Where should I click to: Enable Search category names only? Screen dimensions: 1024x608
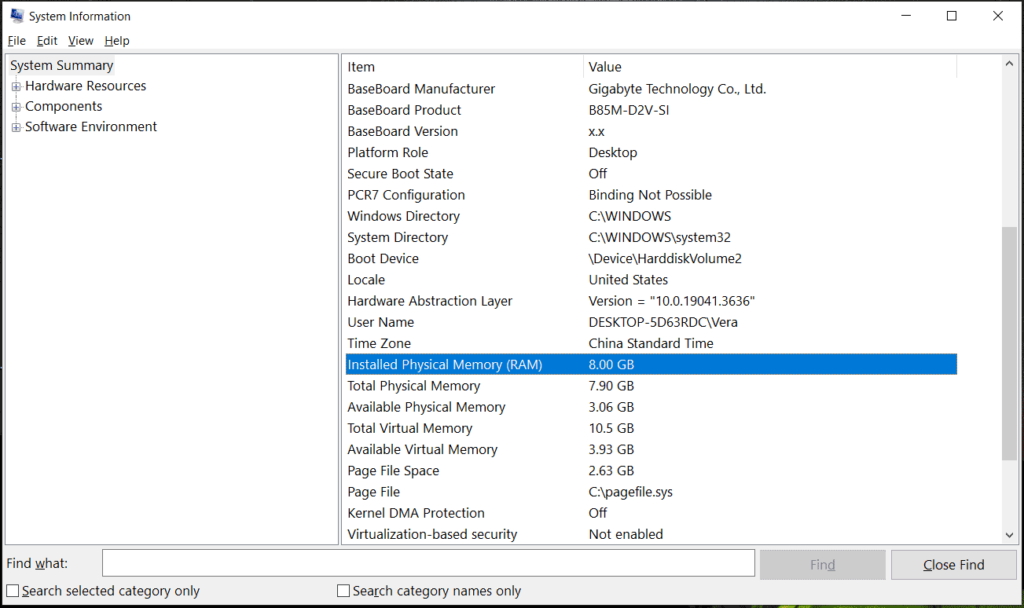click(343, 591)
